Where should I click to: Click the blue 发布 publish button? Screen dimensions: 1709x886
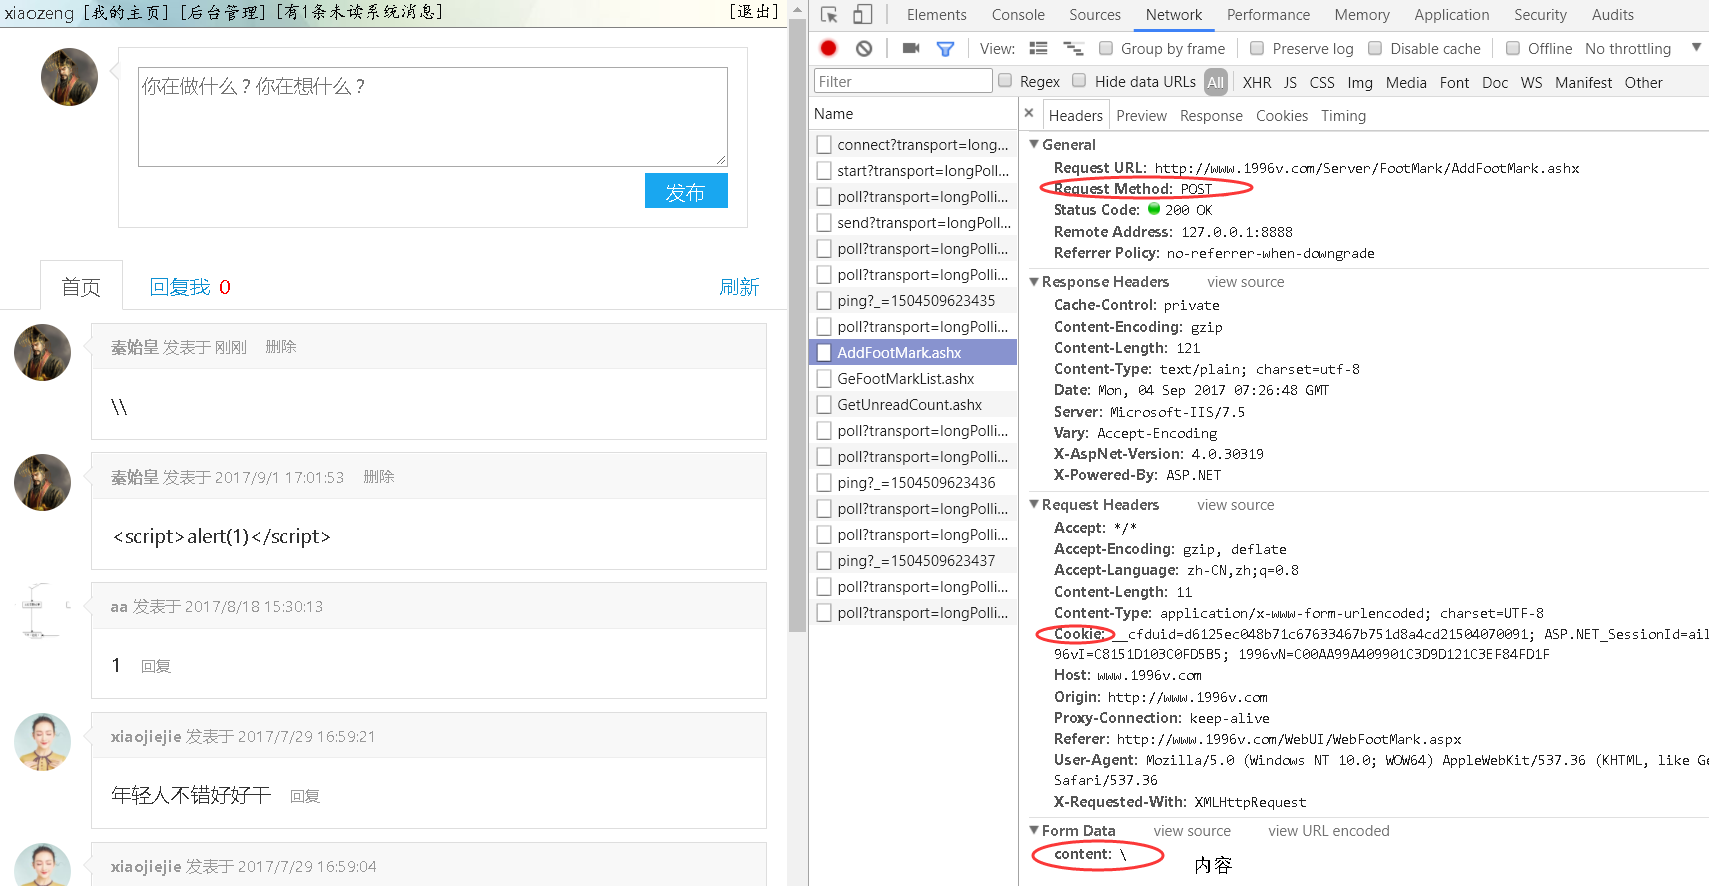686,191
